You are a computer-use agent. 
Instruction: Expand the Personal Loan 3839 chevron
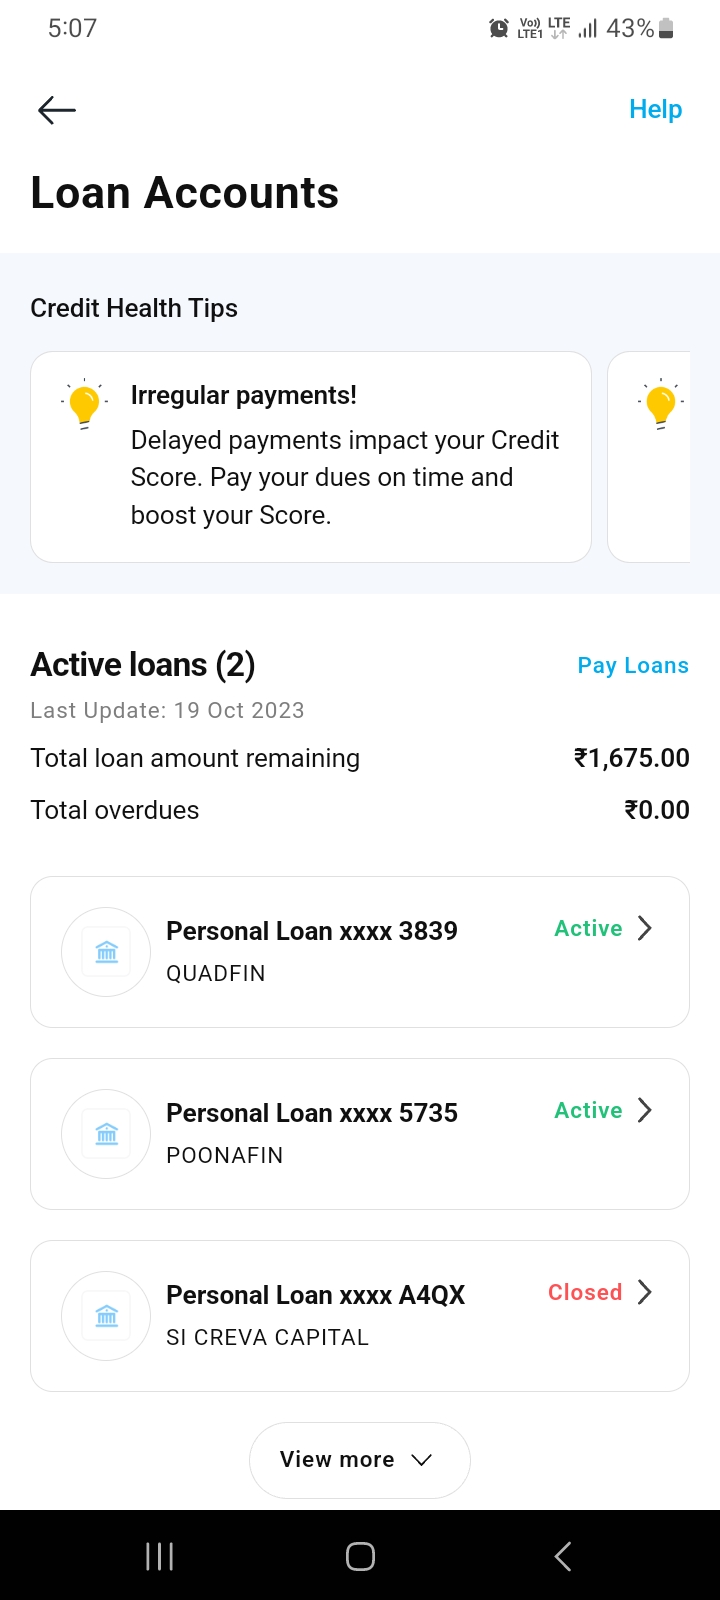645,929
